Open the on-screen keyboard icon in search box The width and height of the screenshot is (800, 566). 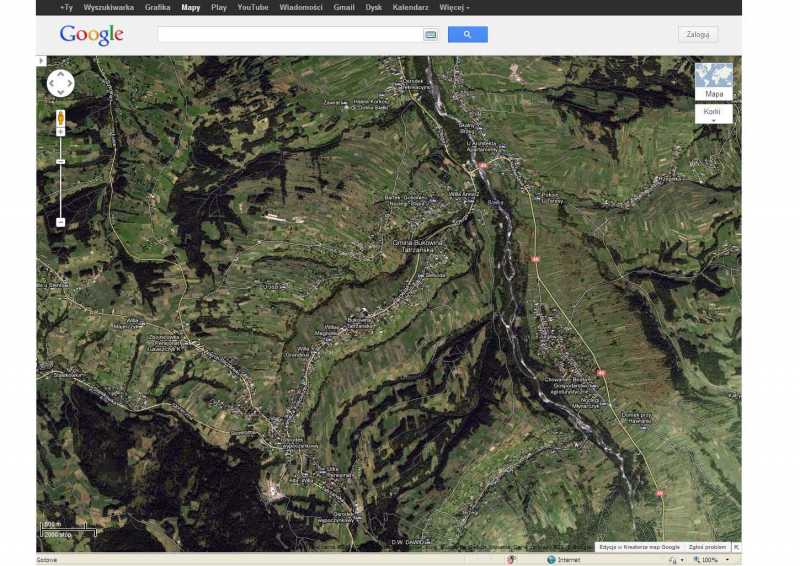point(431,35)
